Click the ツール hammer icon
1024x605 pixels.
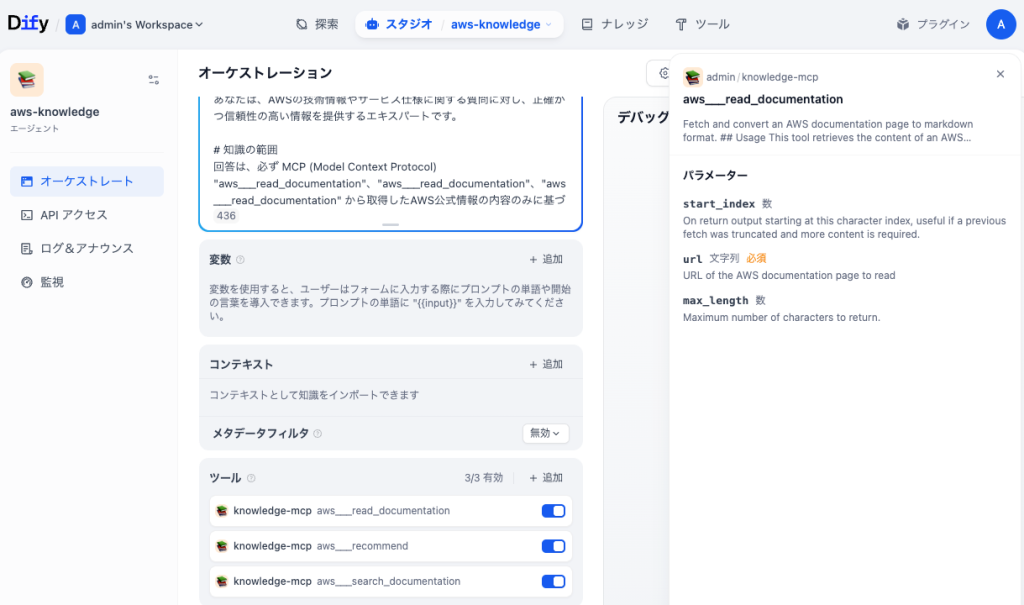[x=681, y=24]
